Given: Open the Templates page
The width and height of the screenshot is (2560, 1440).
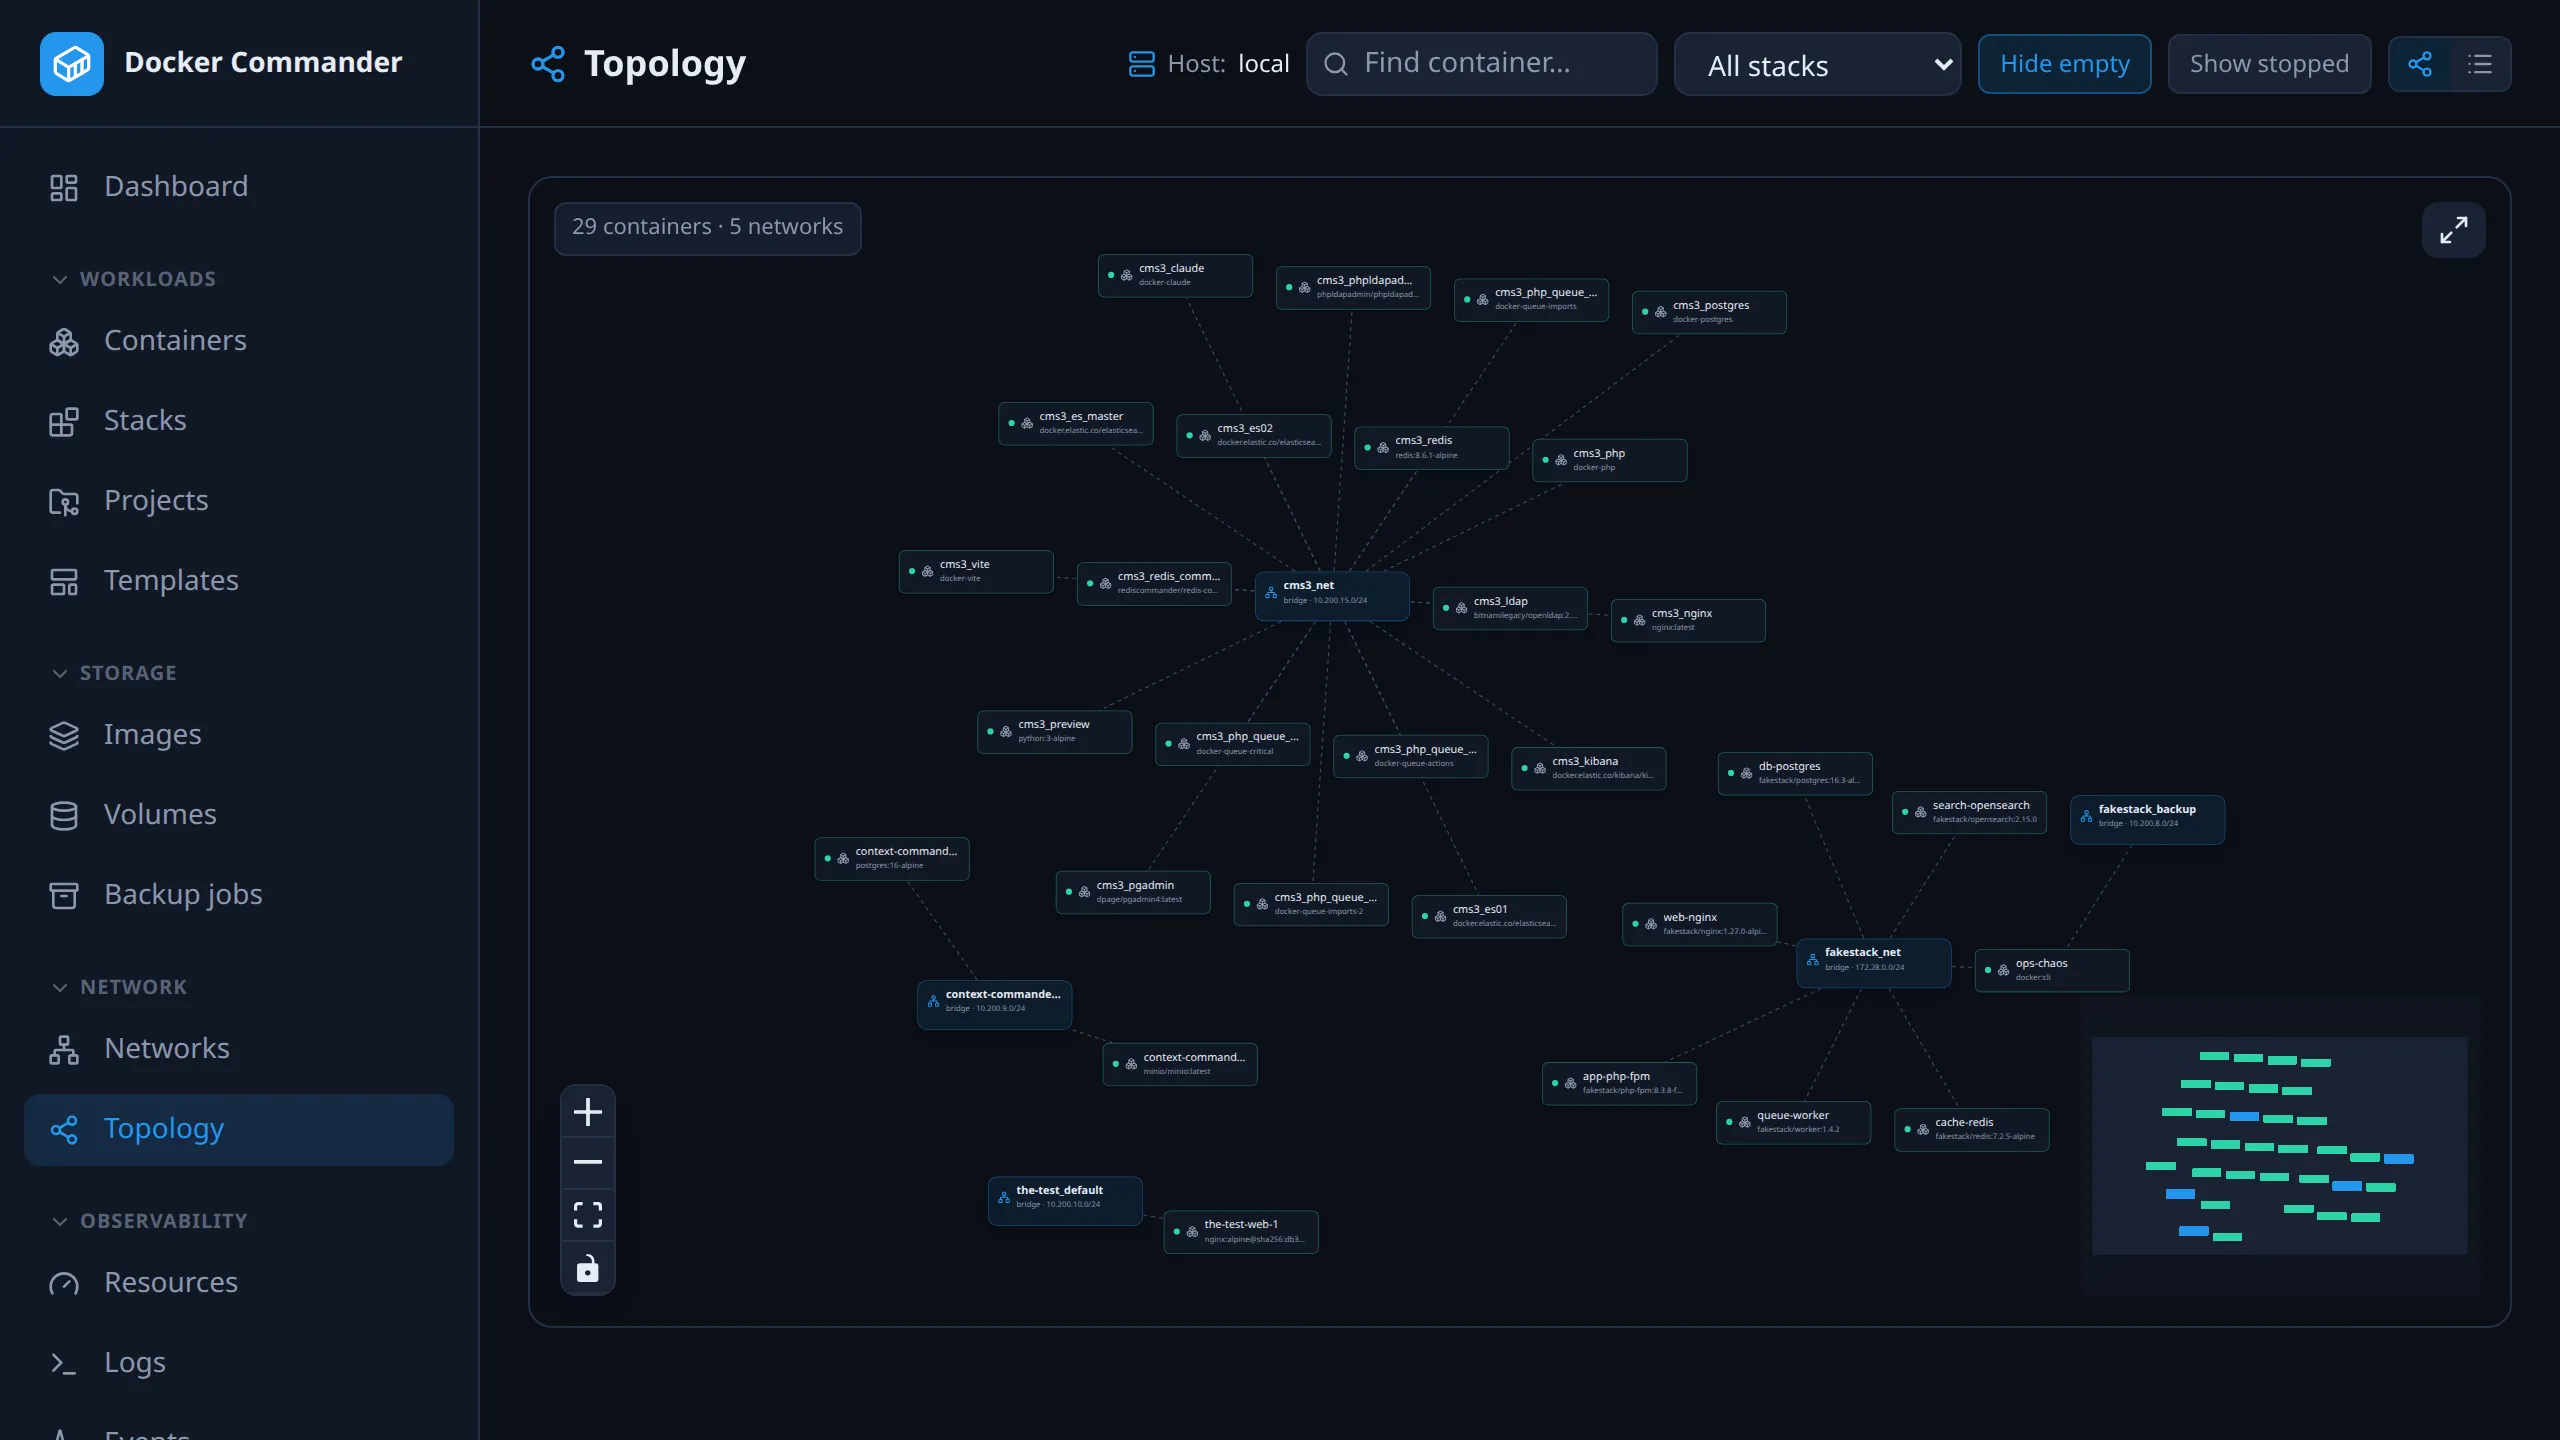Looking at the screenshot, I should point(239,581).
